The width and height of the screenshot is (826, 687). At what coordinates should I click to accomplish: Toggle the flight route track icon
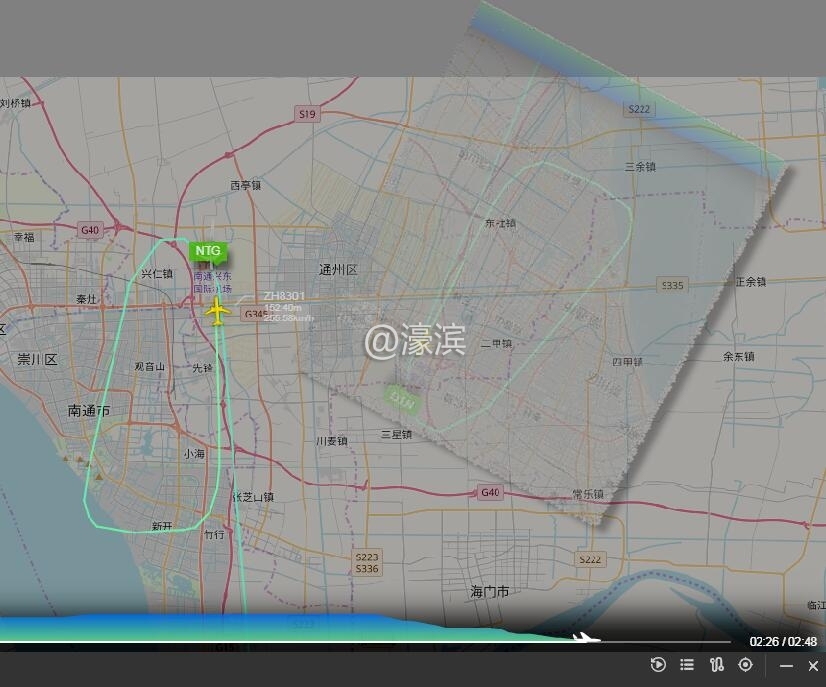716,665
